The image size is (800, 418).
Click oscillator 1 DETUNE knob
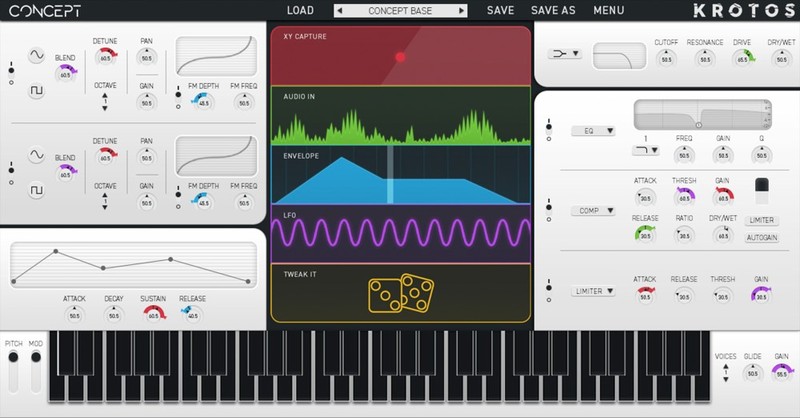(x=106, y=58)
